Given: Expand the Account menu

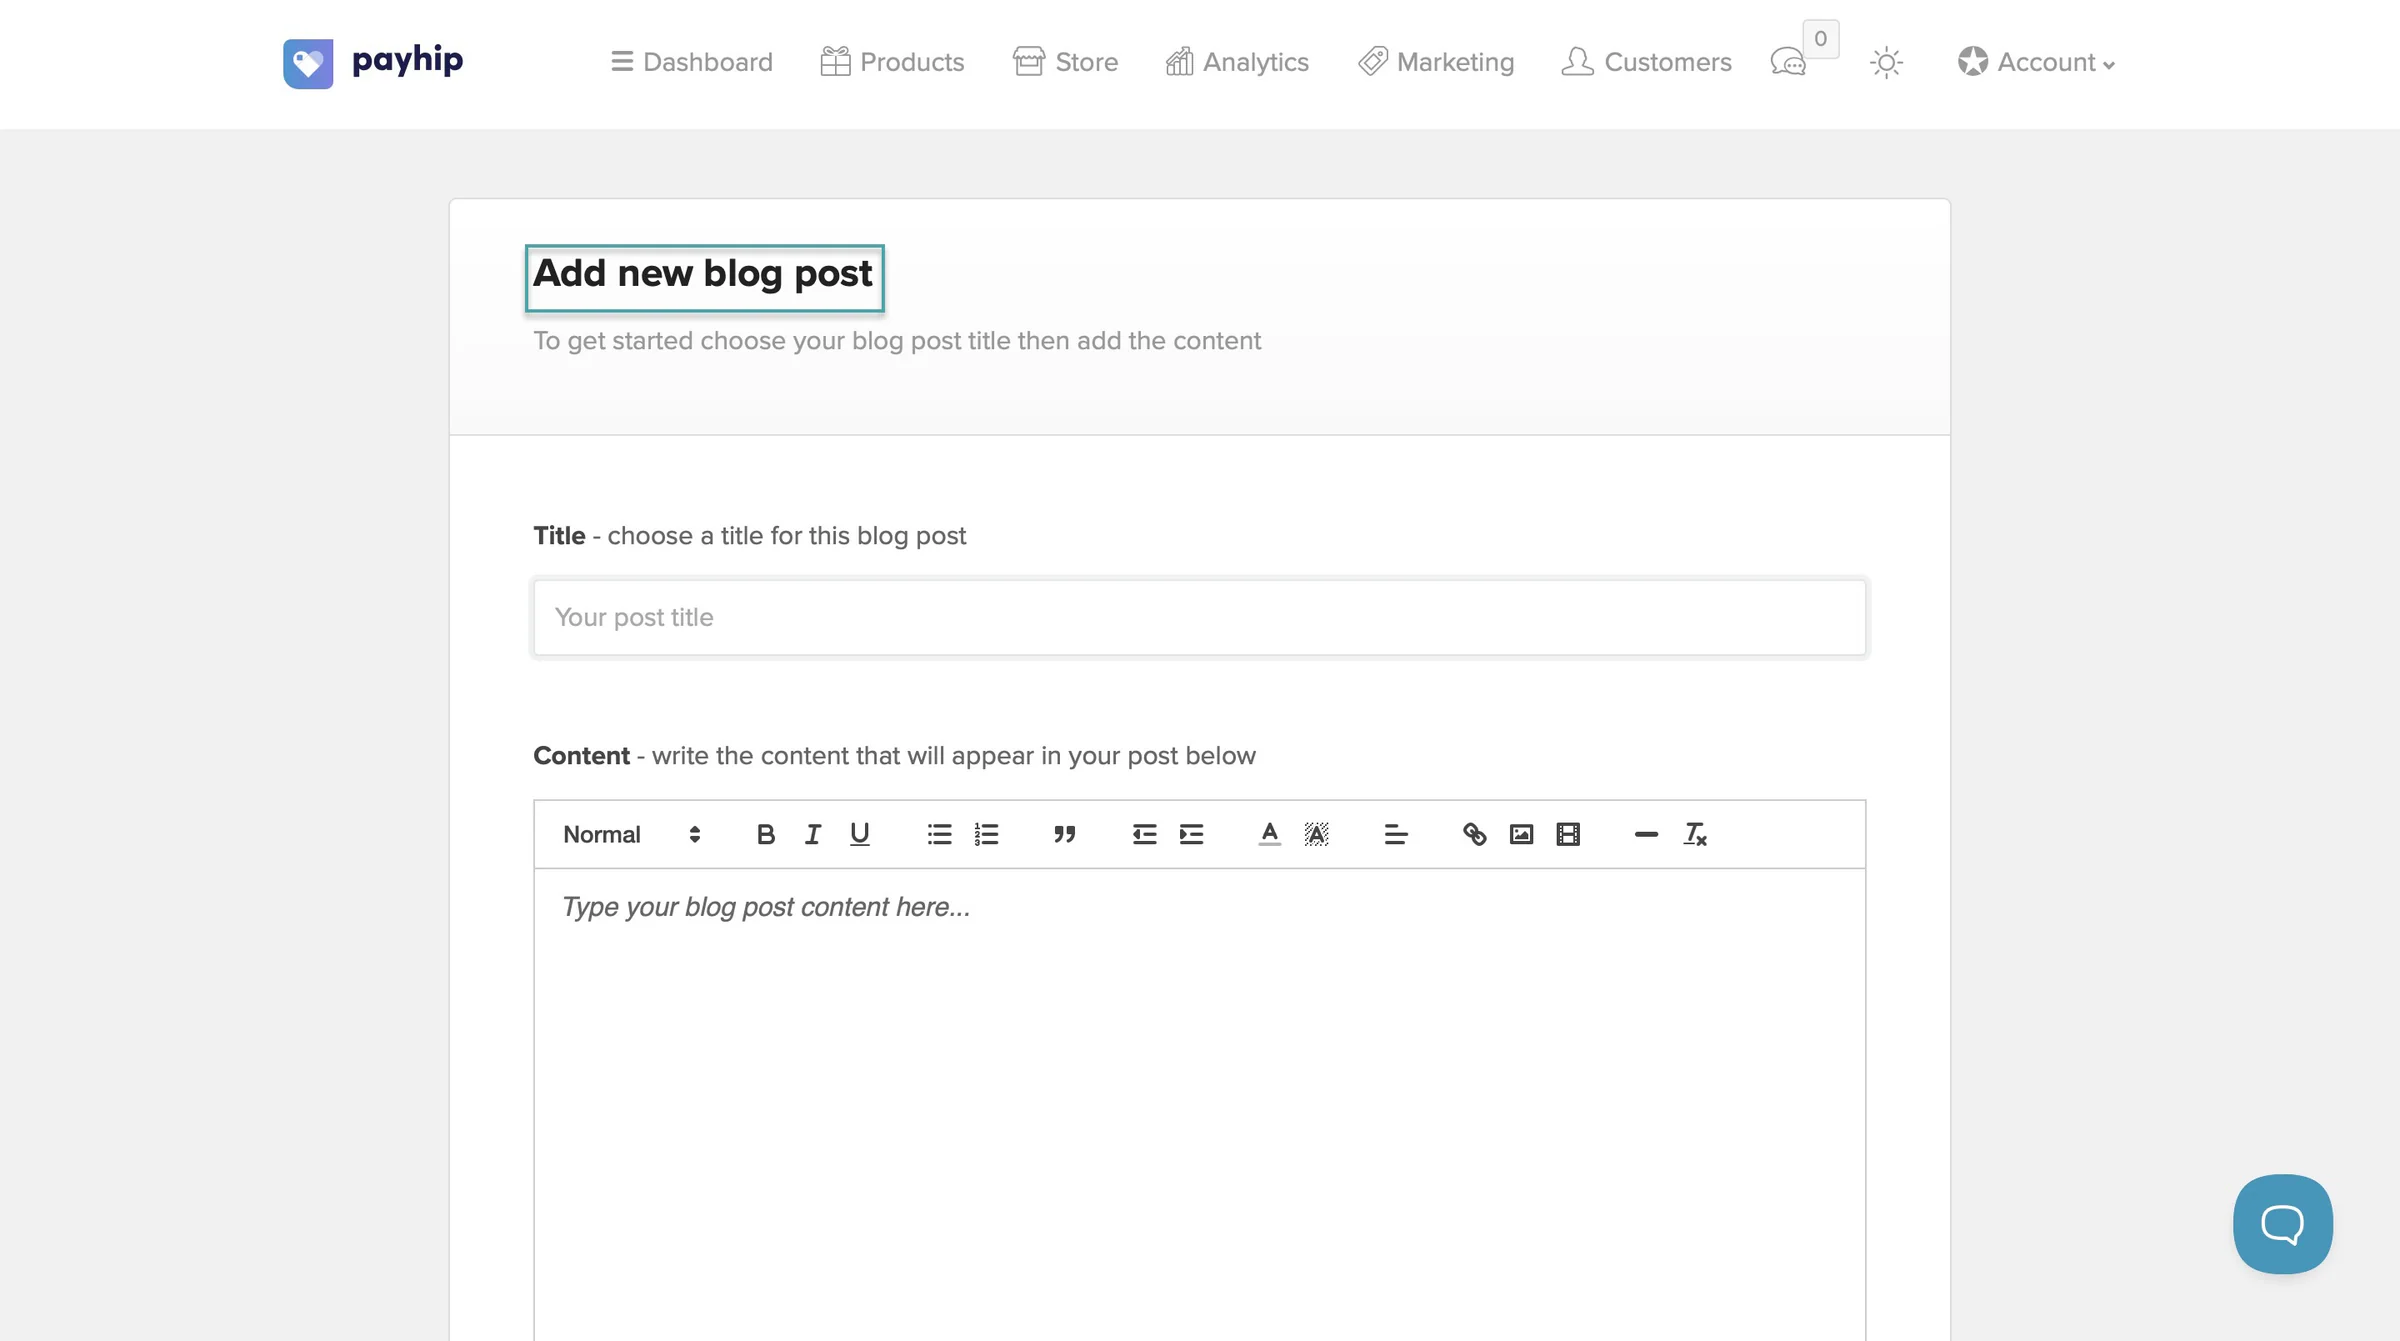Looking at the screenshot, I should pyautogui.click(x=2036, y=62).
